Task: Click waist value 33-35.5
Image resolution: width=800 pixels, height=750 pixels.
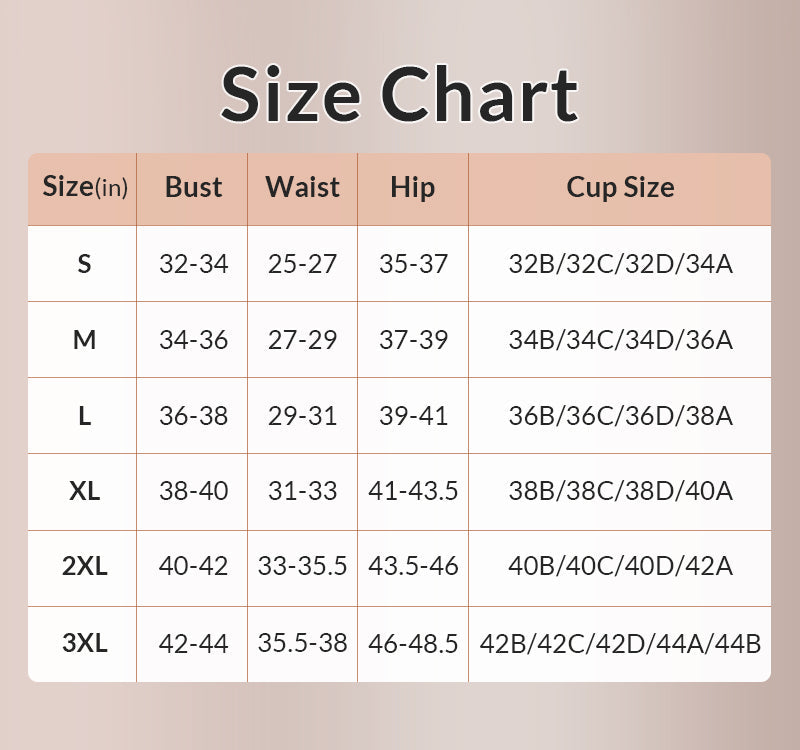Action: pyautogui.click(x=302, y=567)
